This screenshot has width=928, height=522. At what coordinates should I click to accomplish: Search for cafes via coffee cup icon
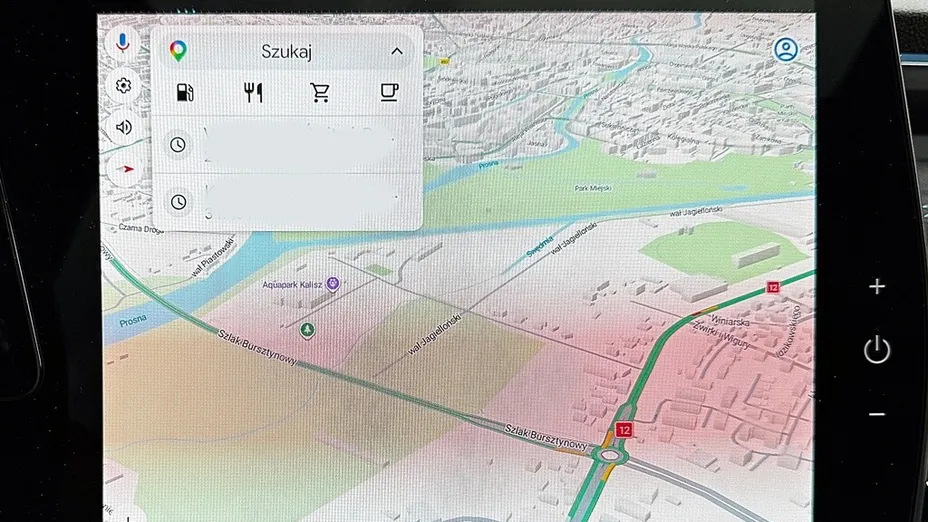click(x=389, y=92)
